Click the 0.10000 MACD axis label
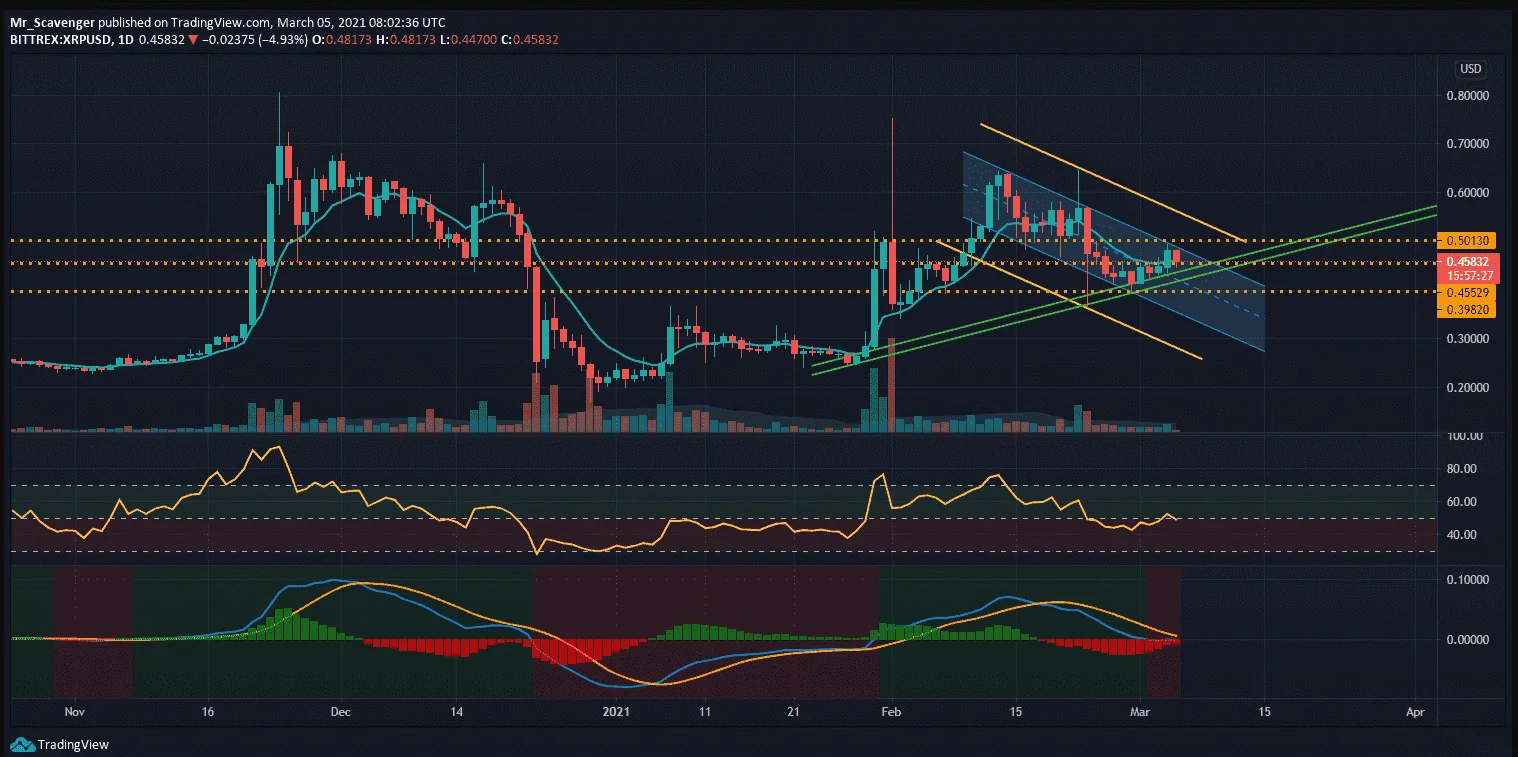Image resolution: width=1518 pixels, height=757 pixels. 1468,580
